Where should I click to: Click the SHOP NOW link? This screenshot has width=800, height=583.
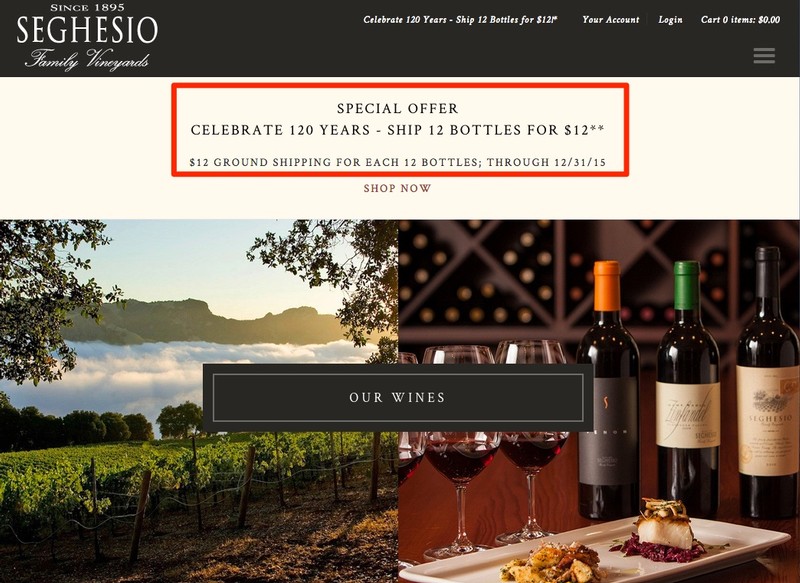[397, 188]
